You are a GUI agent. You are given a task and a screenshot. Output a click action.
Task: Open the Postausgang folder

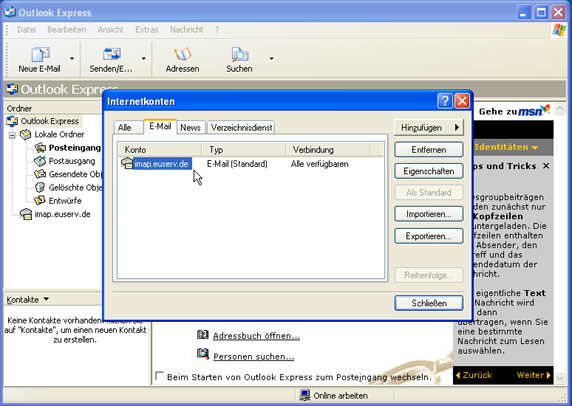72,161
